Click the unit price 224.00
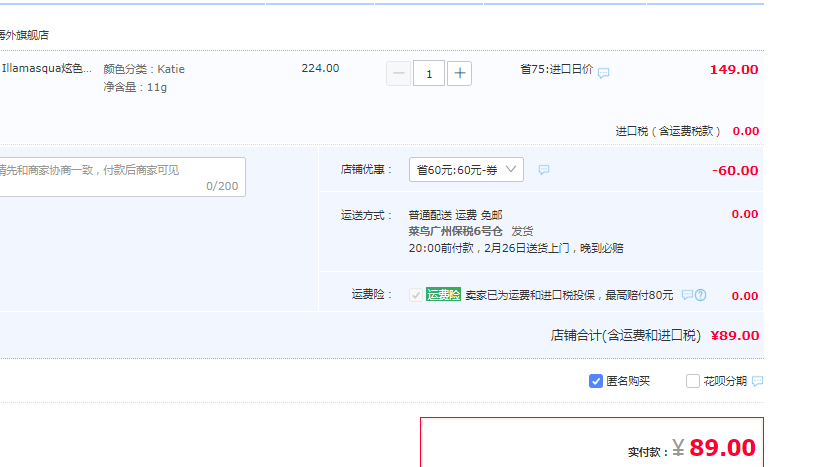This screenshot has width=831, height=467. [320, 68]
